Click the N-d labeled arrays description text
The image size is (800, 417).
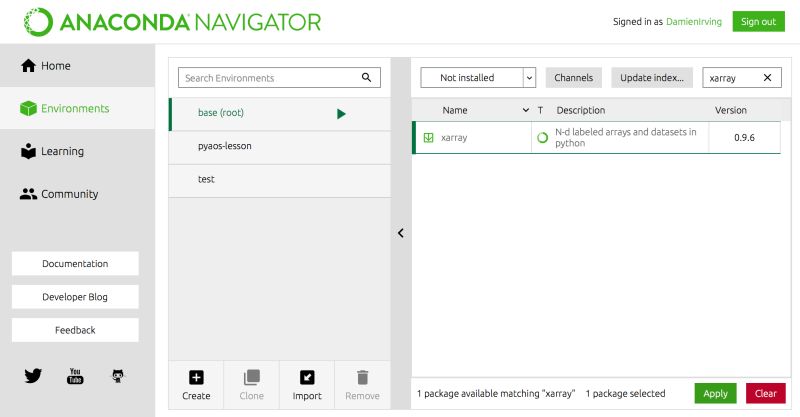click(626, 137)
